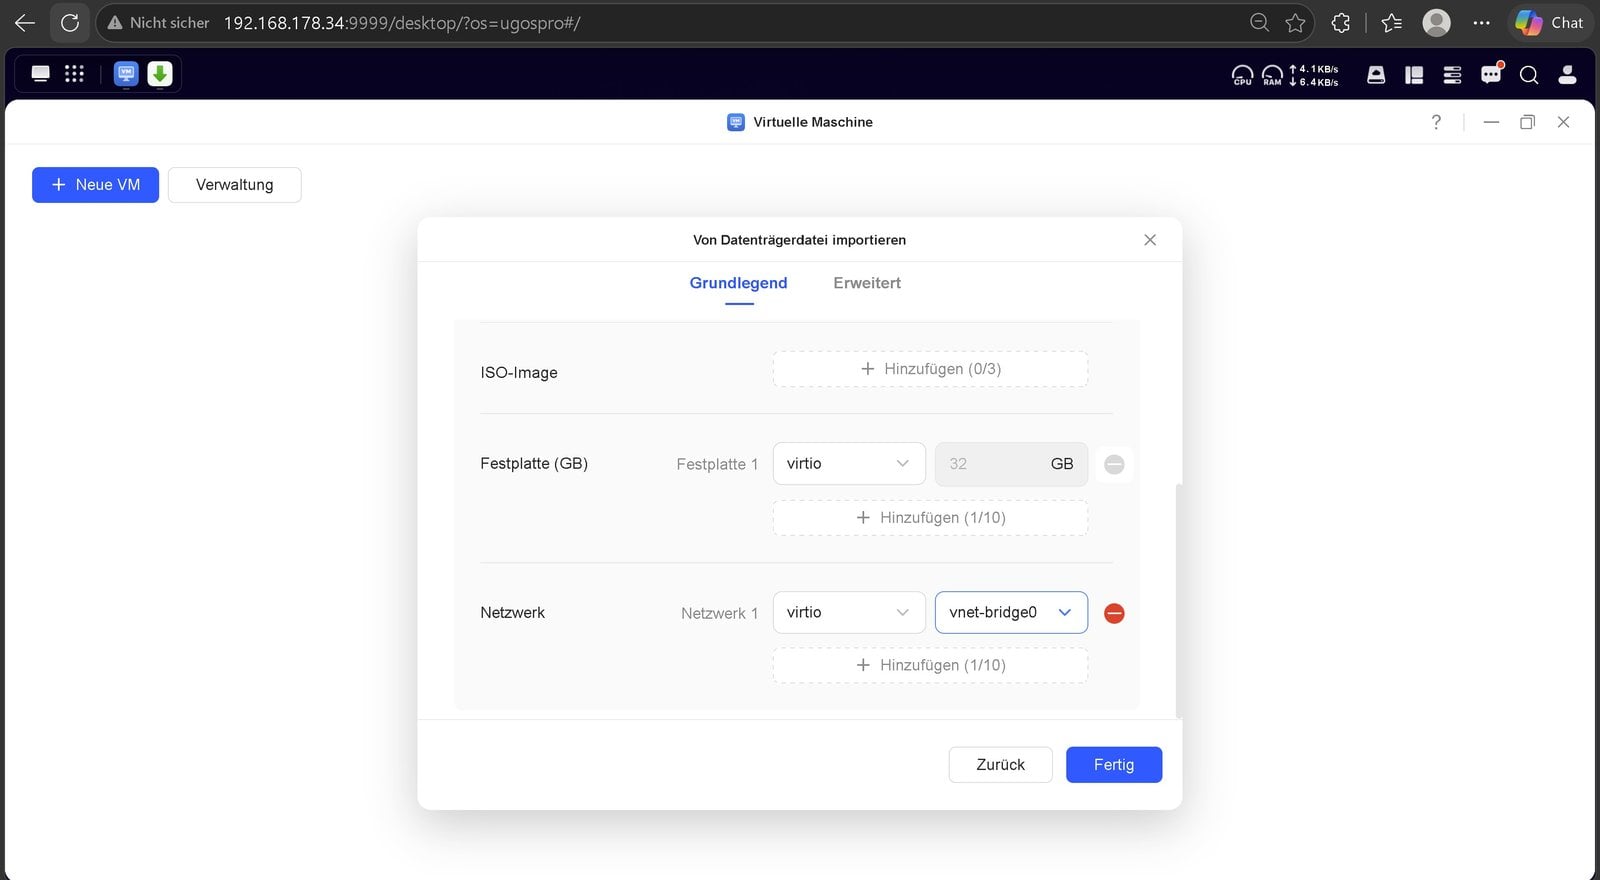The image size is (1600, 880).
Task: Bookmark page with star icon
Action: [1295, 22]
